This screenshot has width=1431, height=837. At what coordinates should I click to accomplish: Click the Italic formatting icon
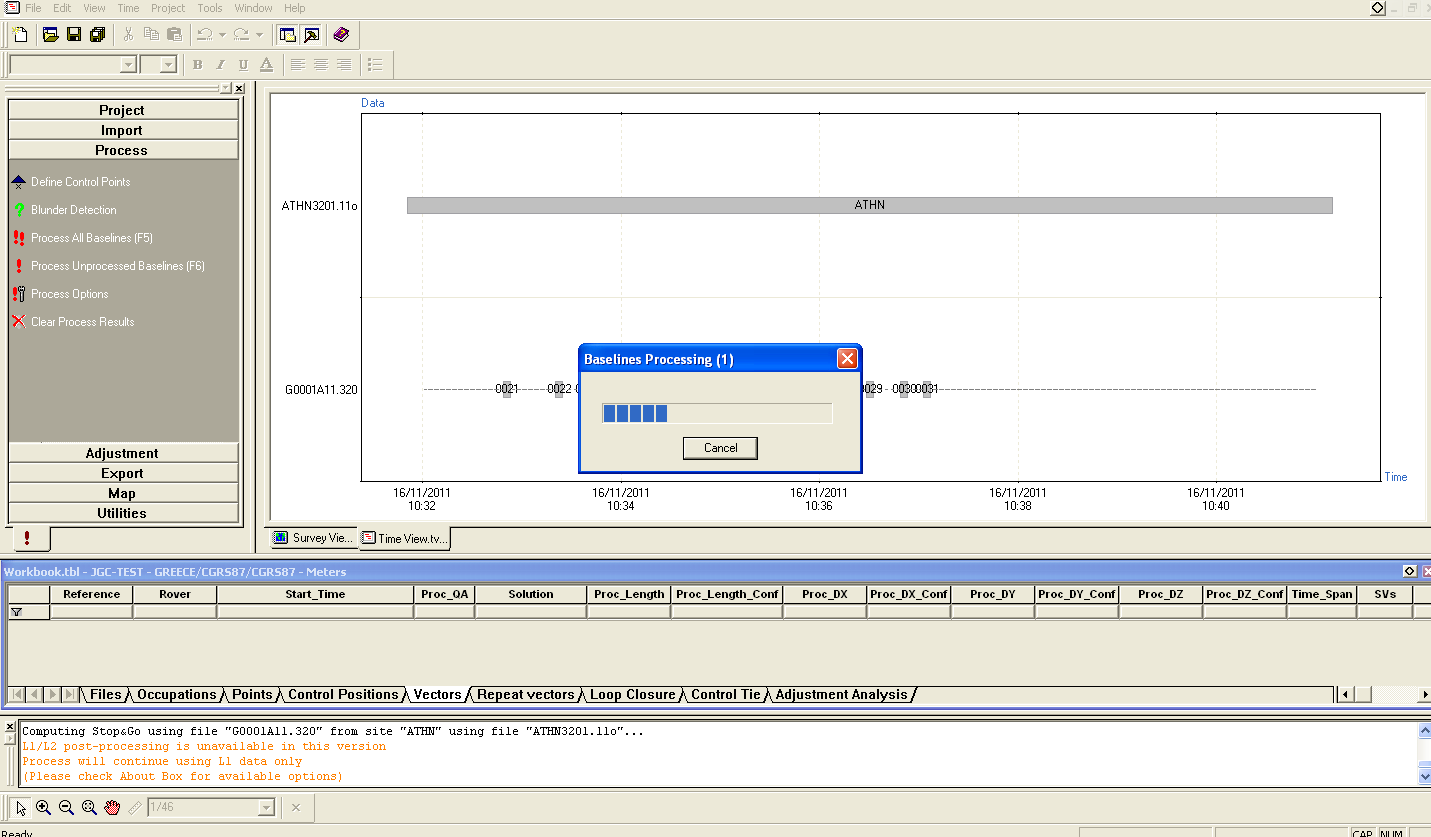pyautogui.click(x=221, y=65)
